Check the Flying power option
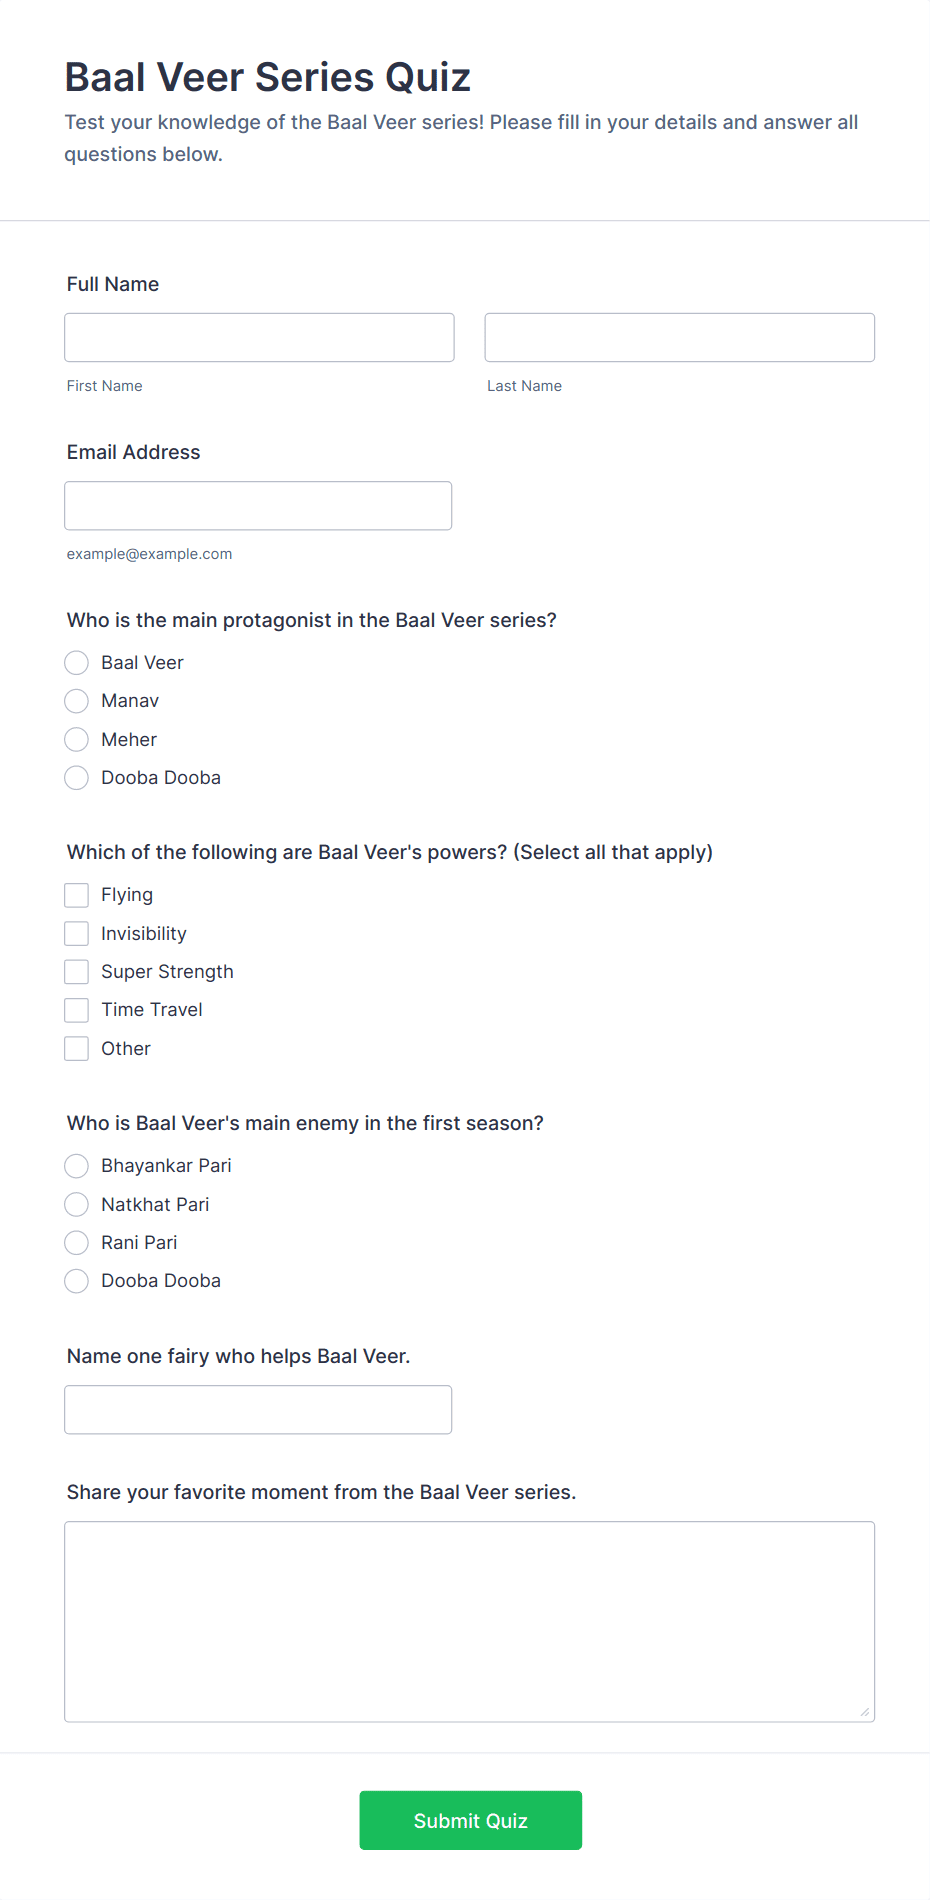 (x=76, y=894)
